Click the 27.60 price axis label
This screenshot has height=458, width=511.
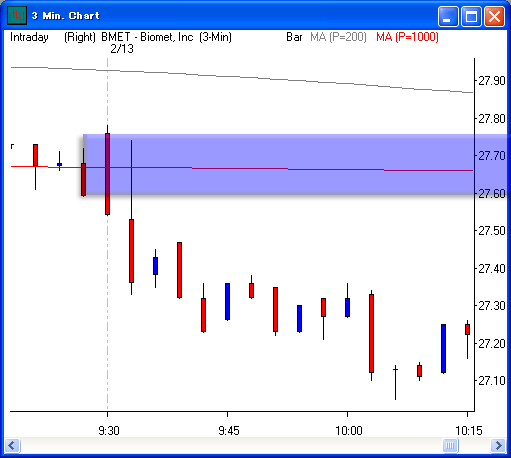(492, 193)
